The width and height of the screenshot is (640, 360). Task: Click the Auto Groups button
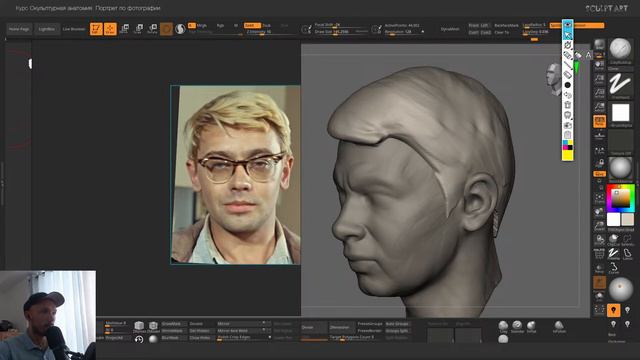398,324
